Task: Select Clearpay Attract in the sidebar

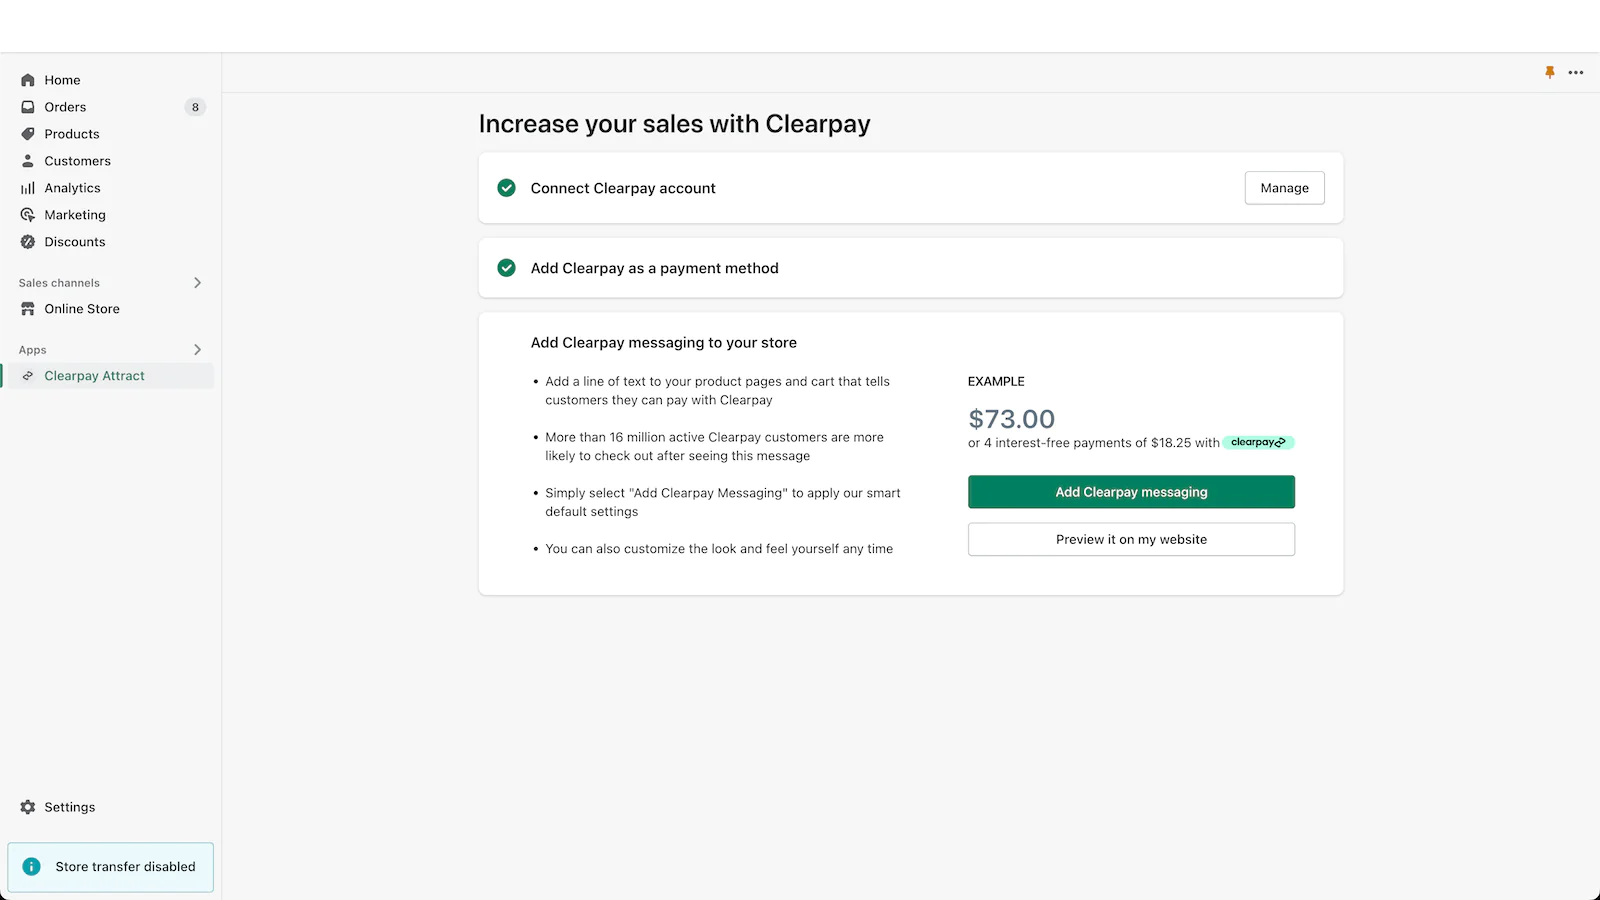Action: [94, 376]
